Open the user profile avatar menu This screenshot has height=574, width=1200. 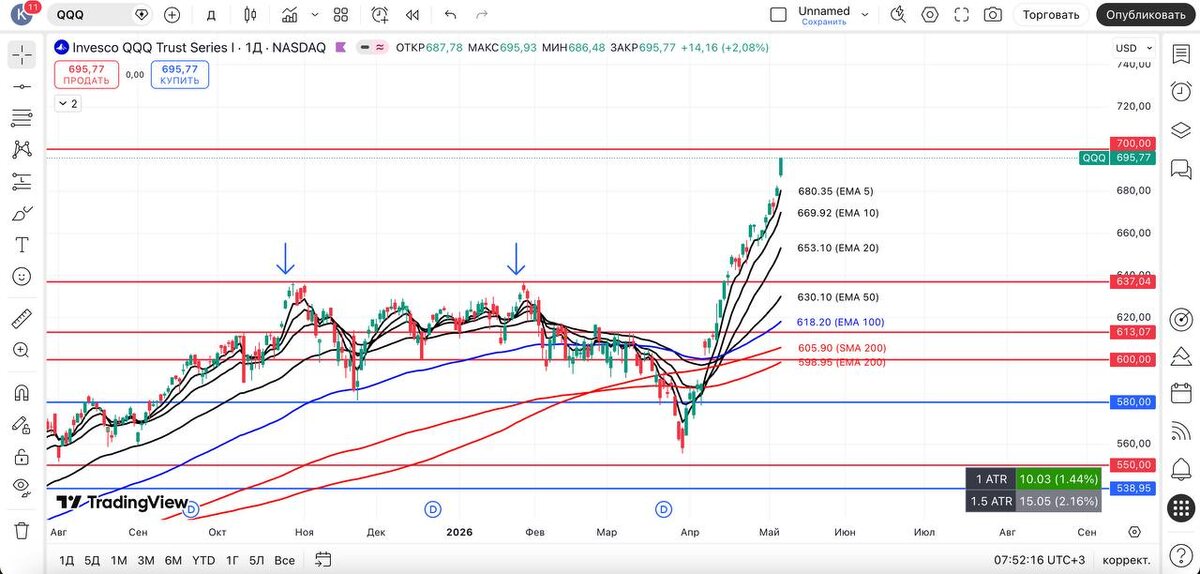(x=22, y=15)
